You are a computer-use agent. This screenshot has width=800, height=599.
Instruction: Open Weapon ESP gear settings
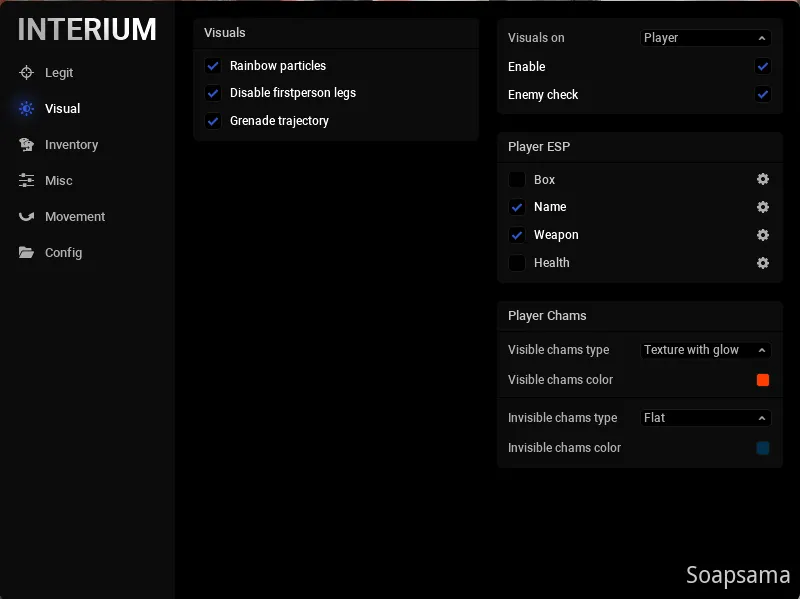click(x=763, y=235)
